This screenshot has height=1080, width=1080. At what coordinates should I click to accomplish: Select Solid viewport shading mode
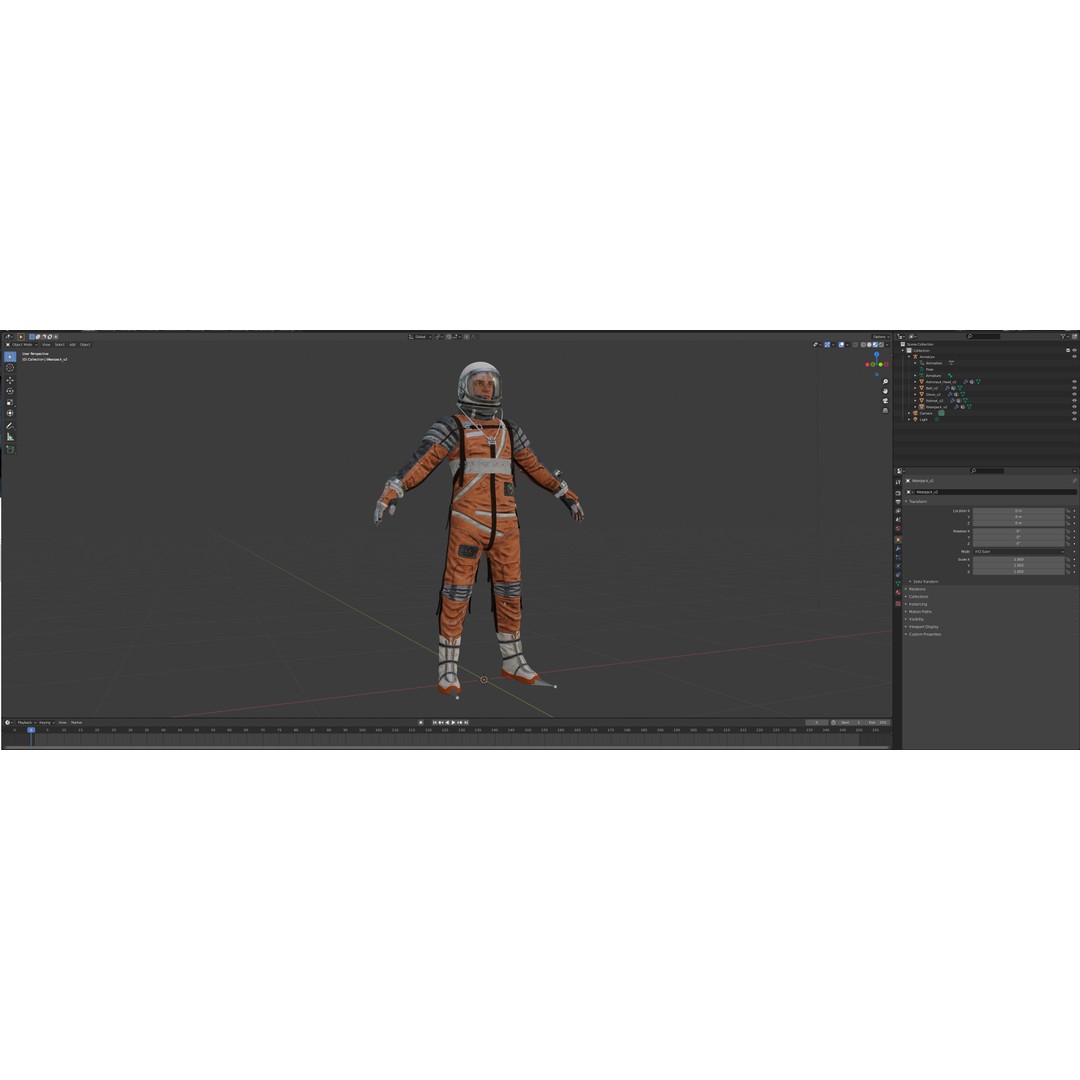tap(869, 344)
